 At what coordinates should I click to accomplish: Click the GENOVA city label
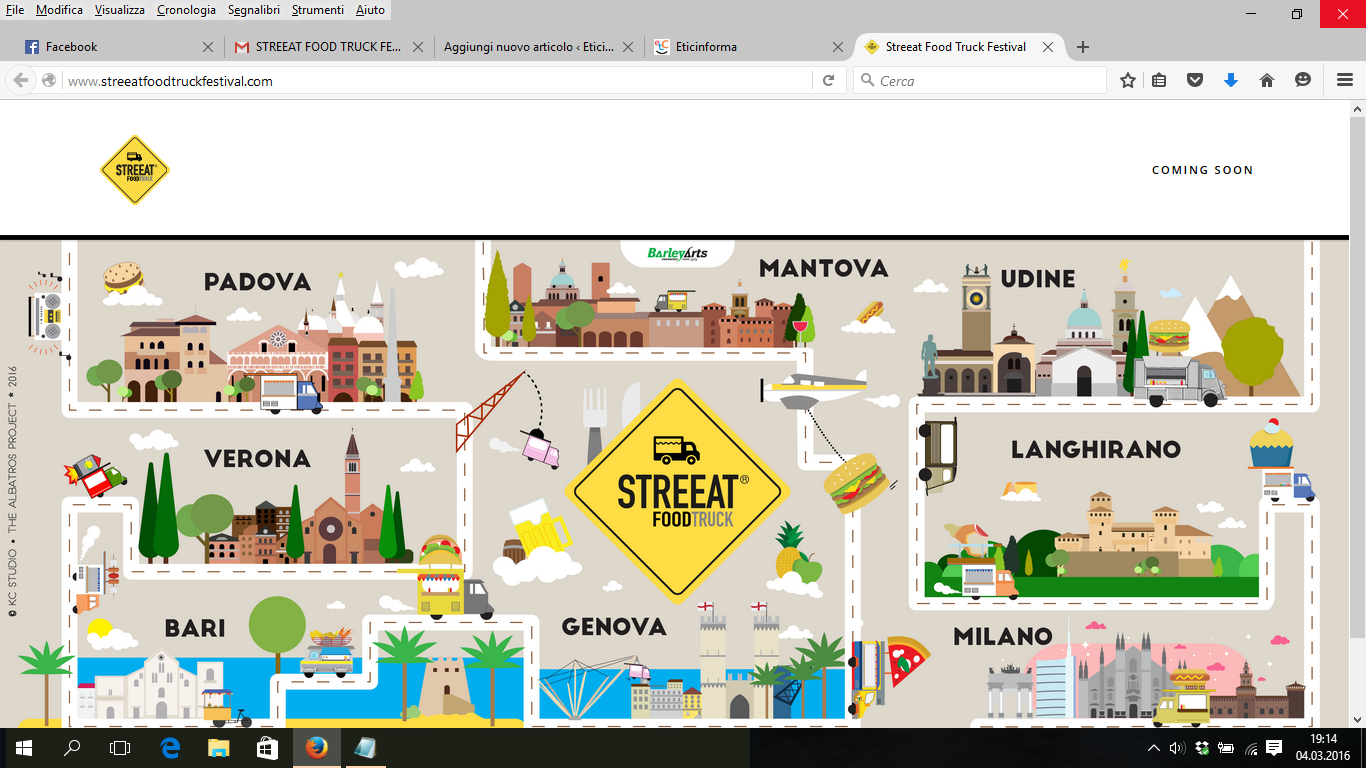[614, 627]
